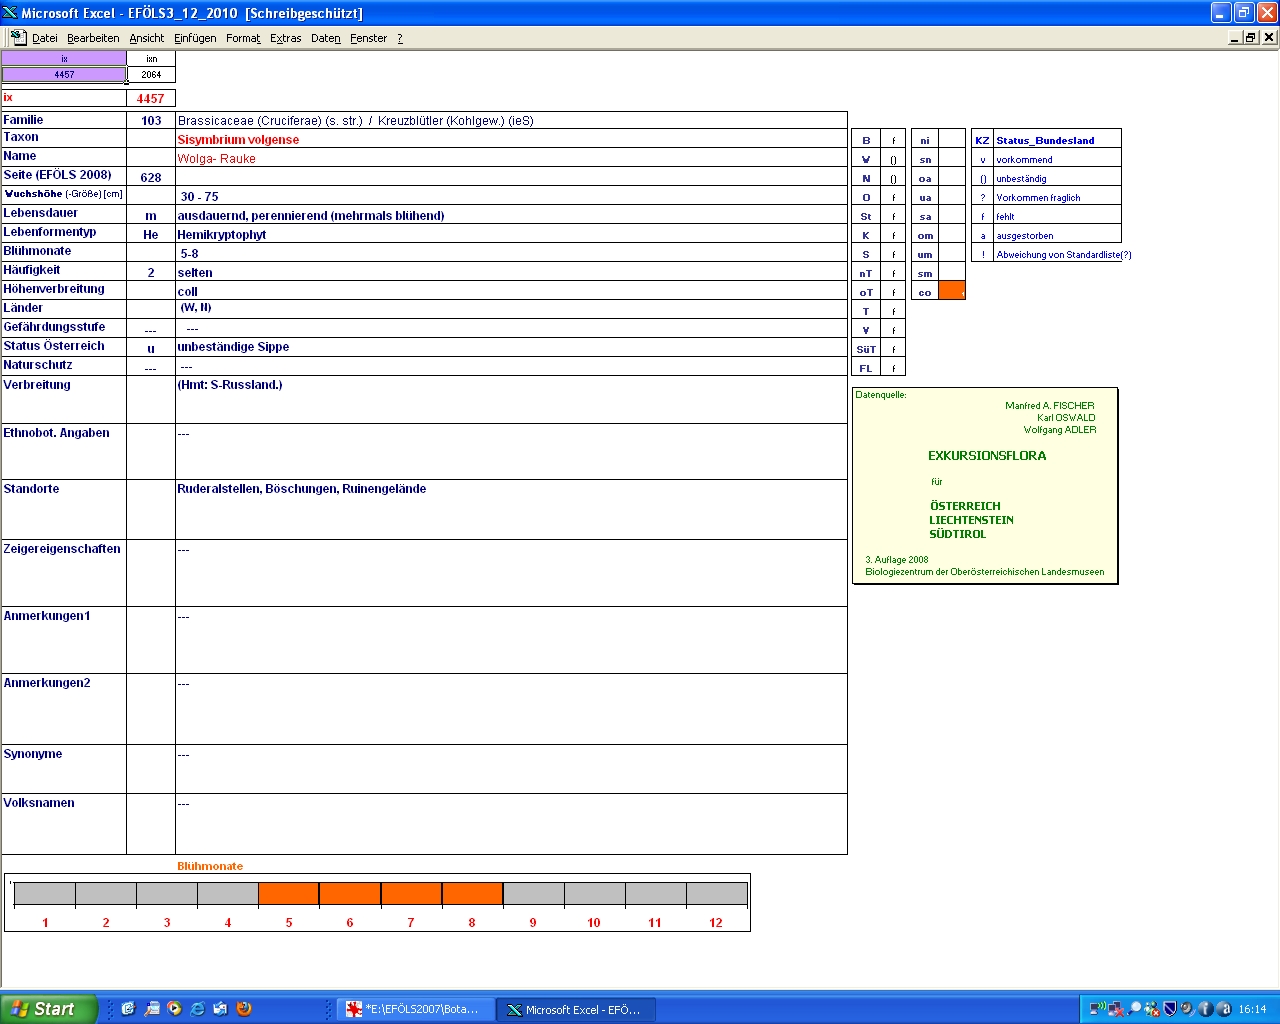Open the Ansicht menu
Image resolution: width=1280 pixels, height=1024 pixels.
pyautogui.click(x=146, y=38)
